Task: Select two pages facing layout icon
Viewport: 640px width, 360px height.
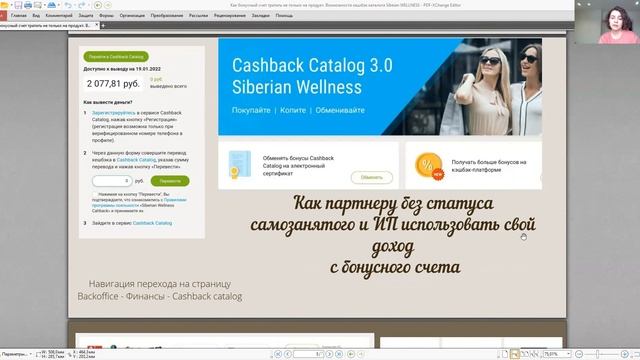Action: (524, 354)
